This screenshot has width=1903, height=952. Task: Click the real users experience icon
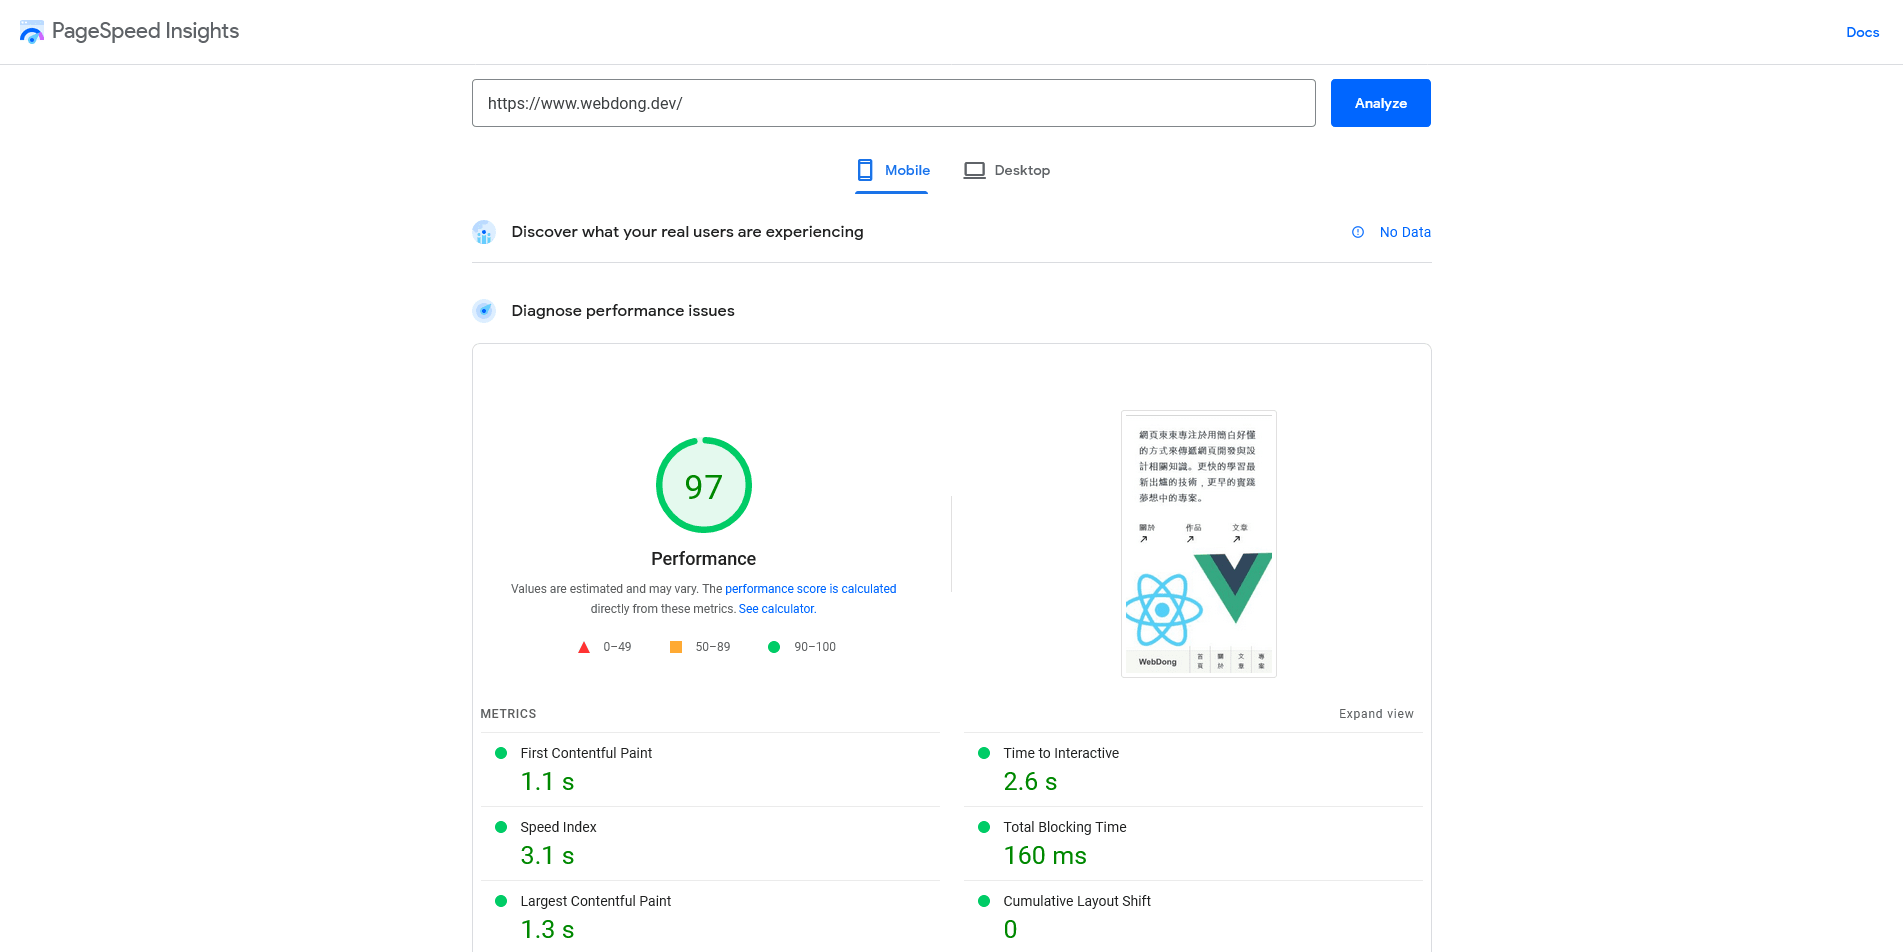pyautogui.click(x=484, y=232)
